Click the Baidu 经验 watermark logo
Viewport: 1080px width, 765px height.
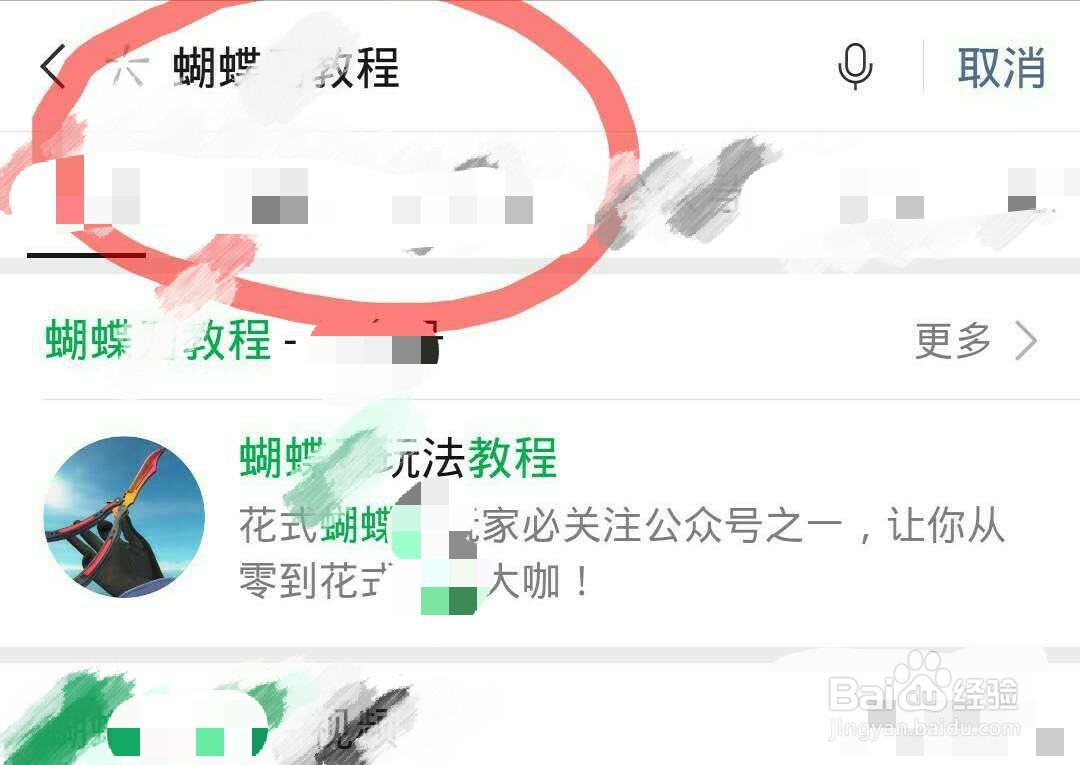coord(923,689)
